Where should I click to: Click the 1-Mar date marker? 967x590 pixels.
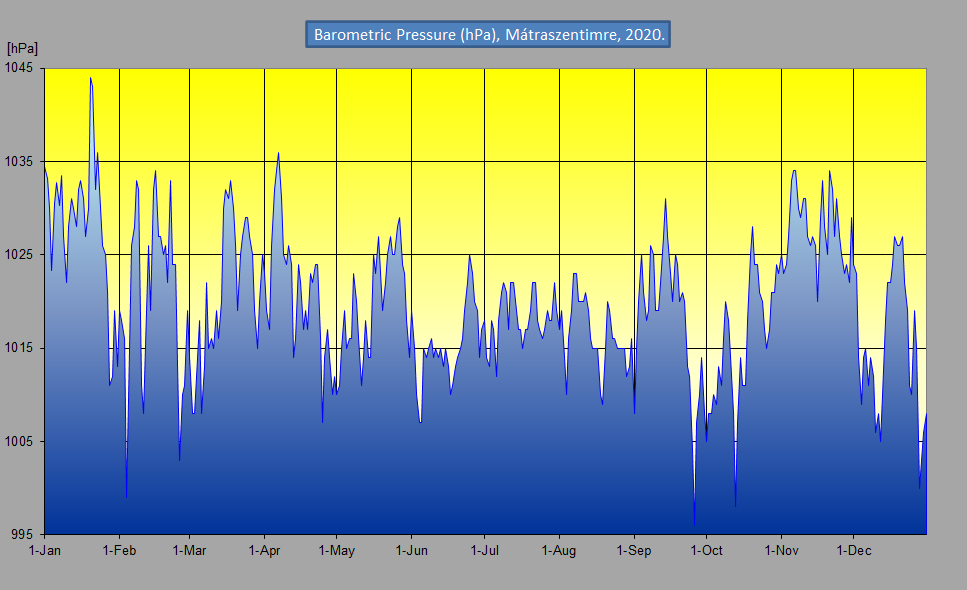tap(189, 551)
